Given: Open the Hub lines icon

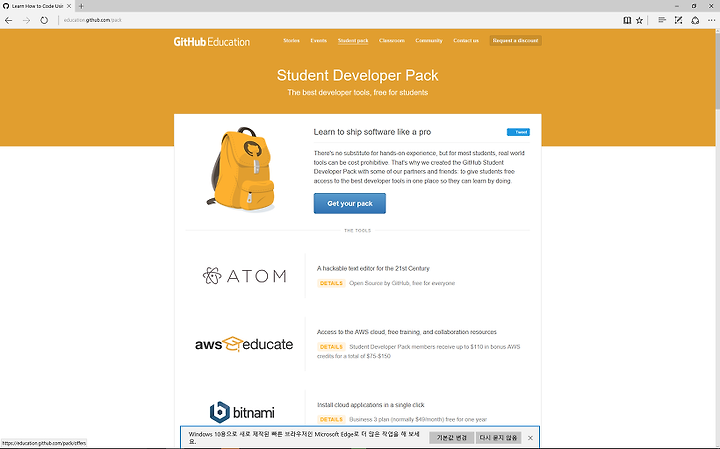Looking at the screenshot, I should click(x=662, y=20).
